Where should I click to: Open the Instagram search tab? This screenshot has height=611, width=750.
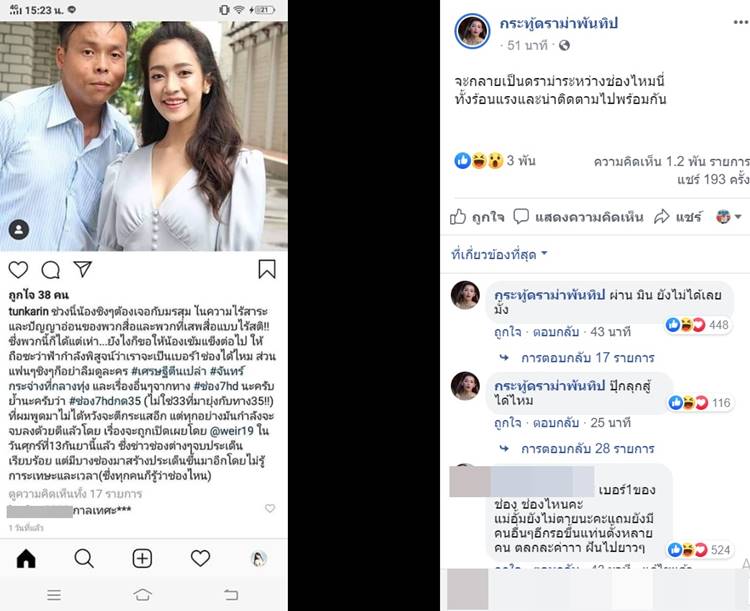pyautogui.click(x=84, y=559)
